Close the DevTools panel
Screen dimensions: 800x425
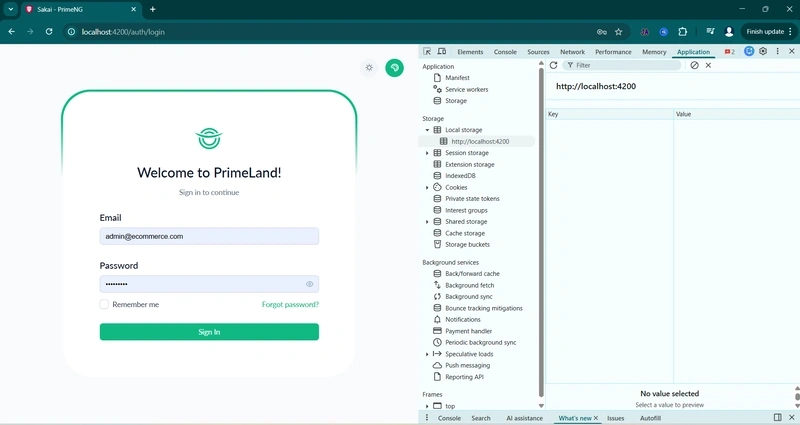[792, 51]
